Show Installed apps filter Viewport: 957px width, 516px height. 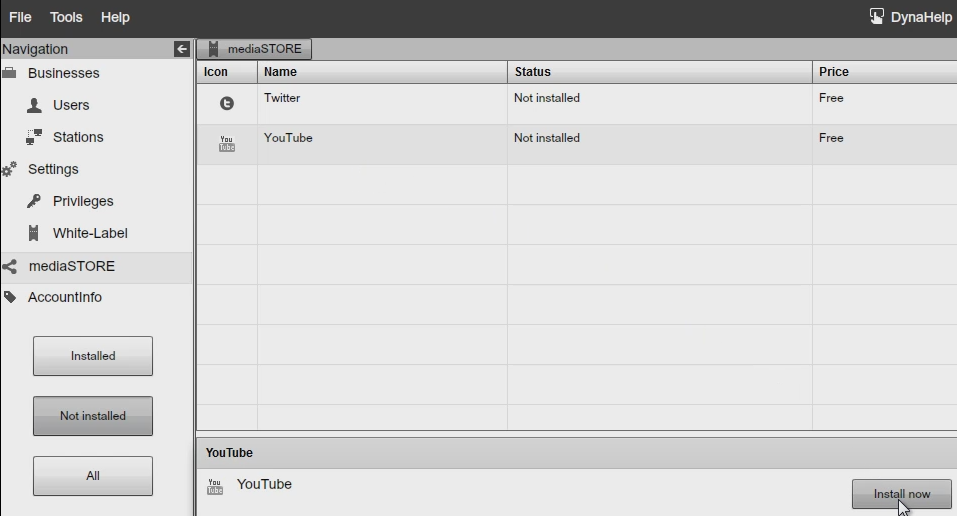93,356
